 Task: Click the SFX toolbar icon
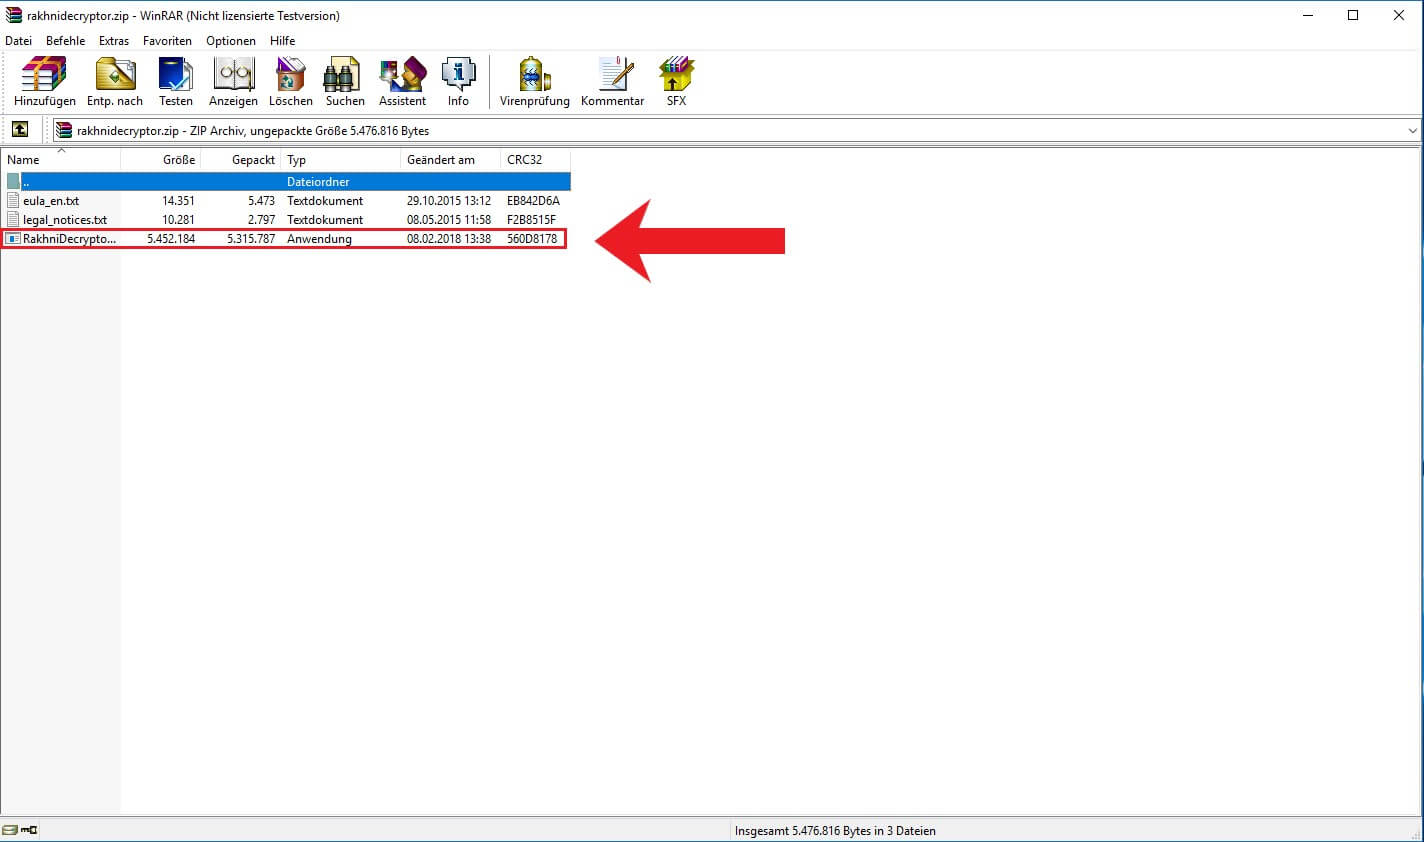tap(676, 74)
